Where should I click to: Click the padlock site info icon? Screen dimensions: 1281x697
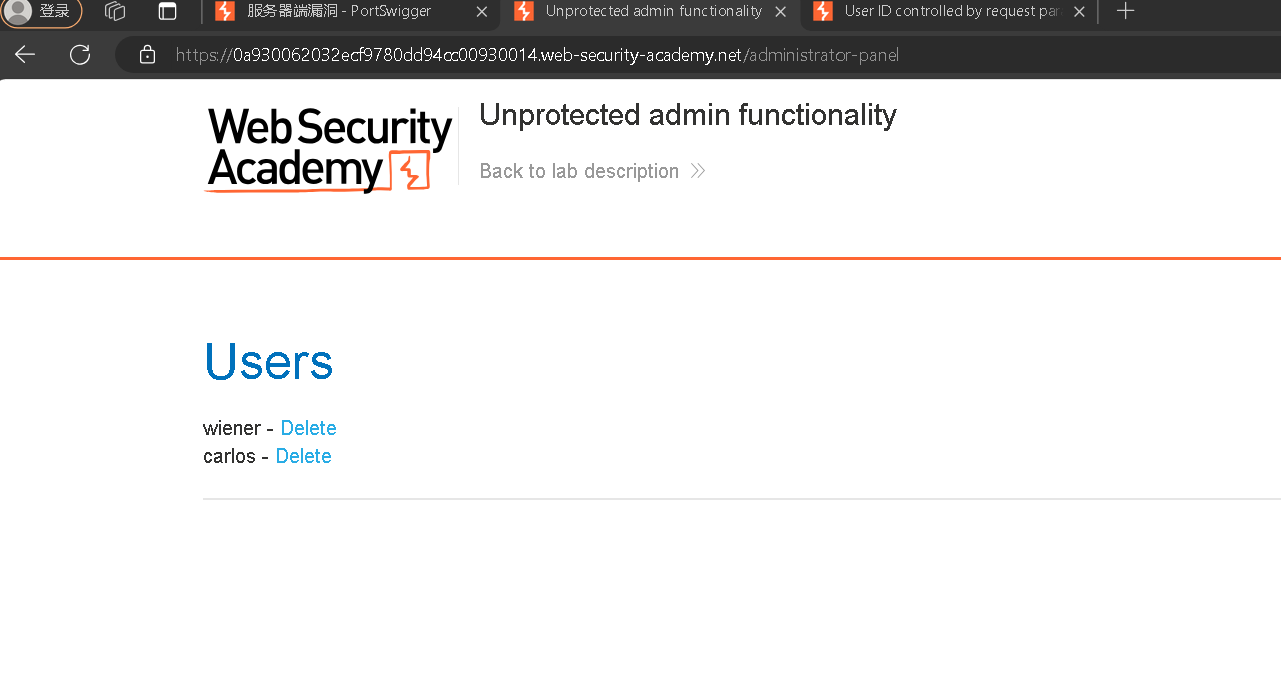[x=148, y=55]
